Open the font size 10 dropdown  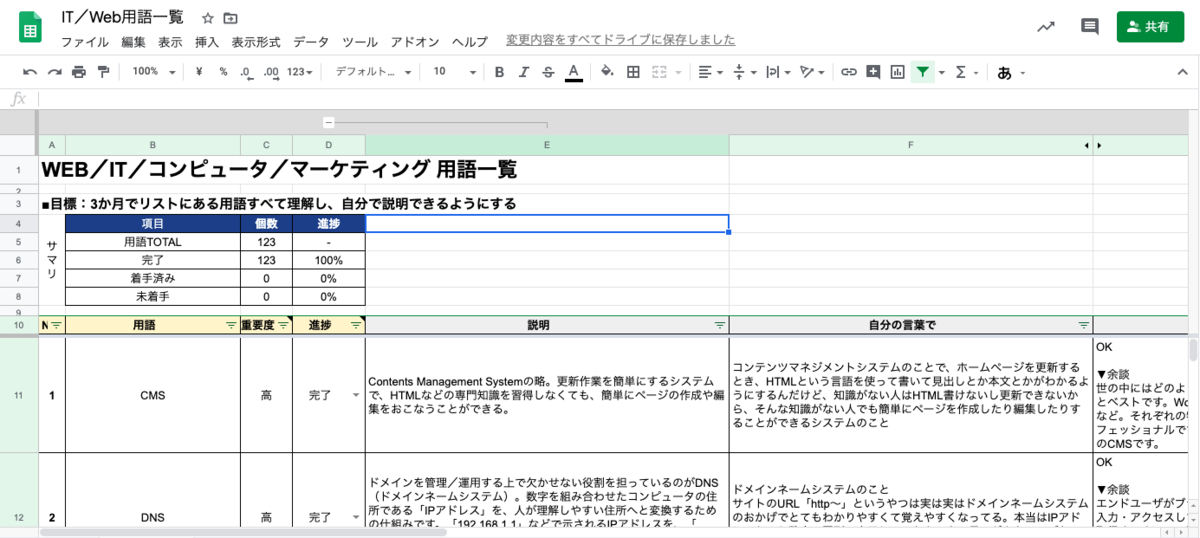click(x=455, y=72)
